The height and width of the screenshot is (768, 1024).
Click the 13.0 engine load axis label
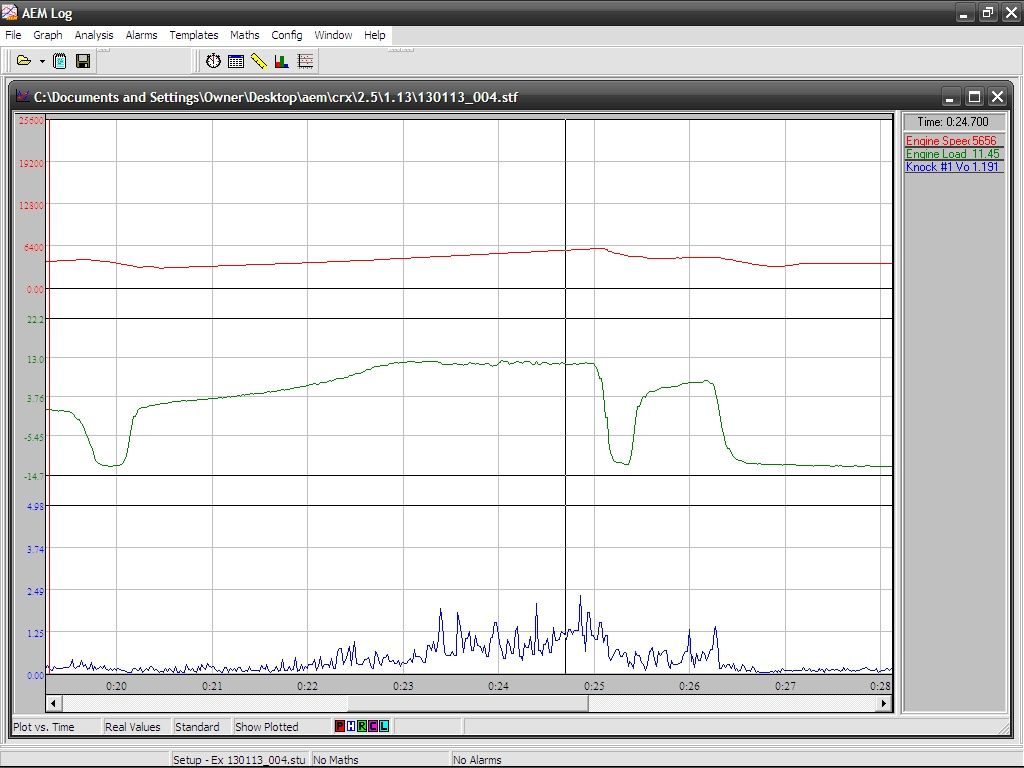pos(35,359)
